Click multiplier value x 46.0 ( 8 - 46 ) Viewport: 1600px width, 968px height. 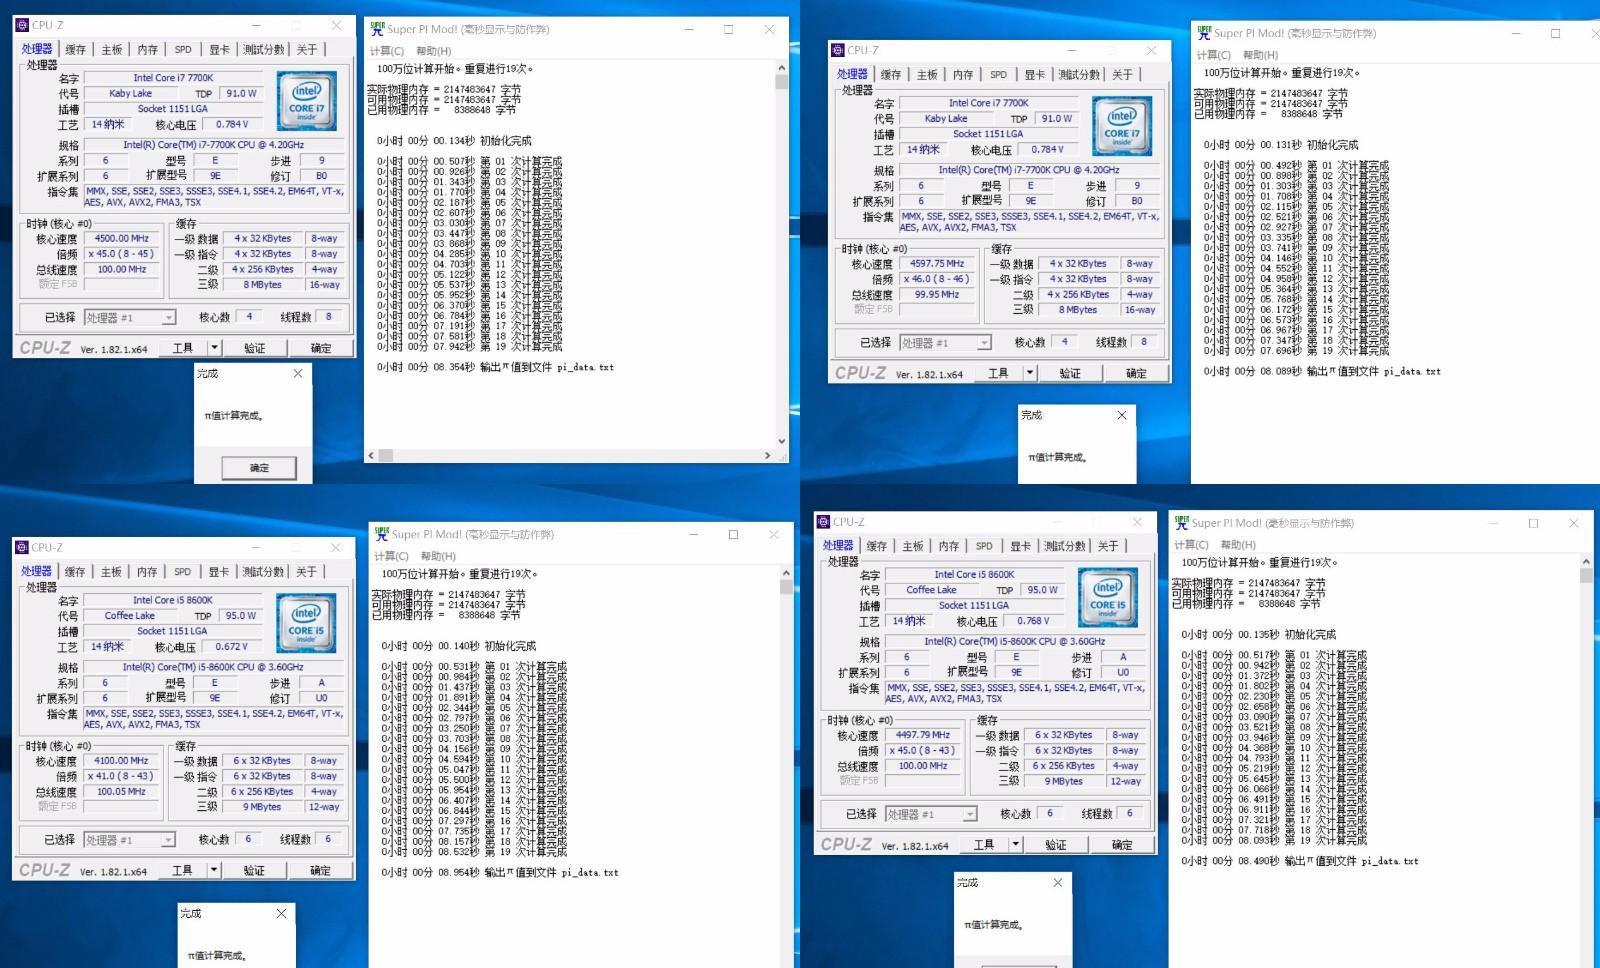click(x=937, y=279)
